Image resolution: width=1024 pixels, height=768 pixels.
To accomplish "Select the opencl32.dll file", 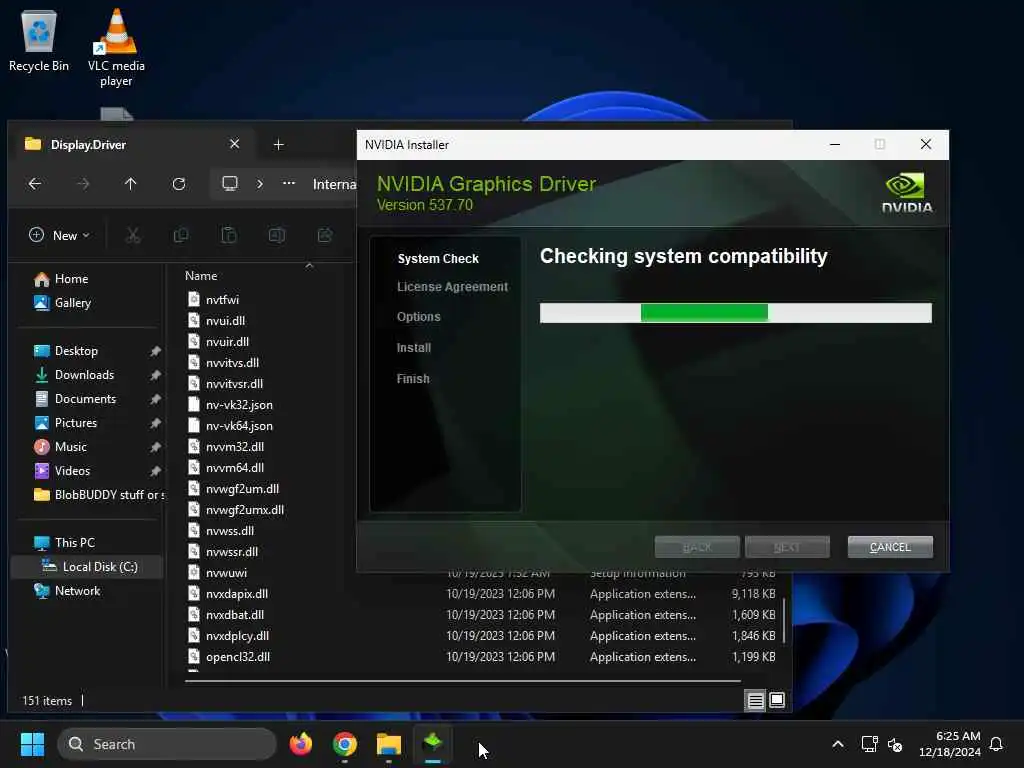I will coord(238,657).
